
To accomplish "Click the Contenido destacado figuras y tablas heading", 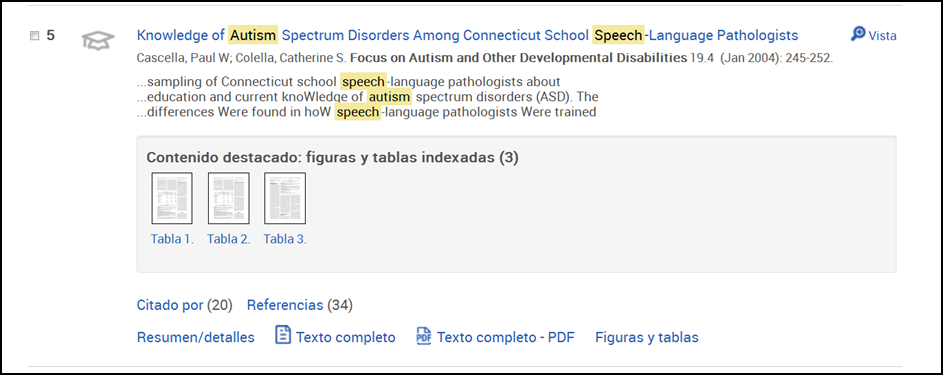I will pos(333,157).
